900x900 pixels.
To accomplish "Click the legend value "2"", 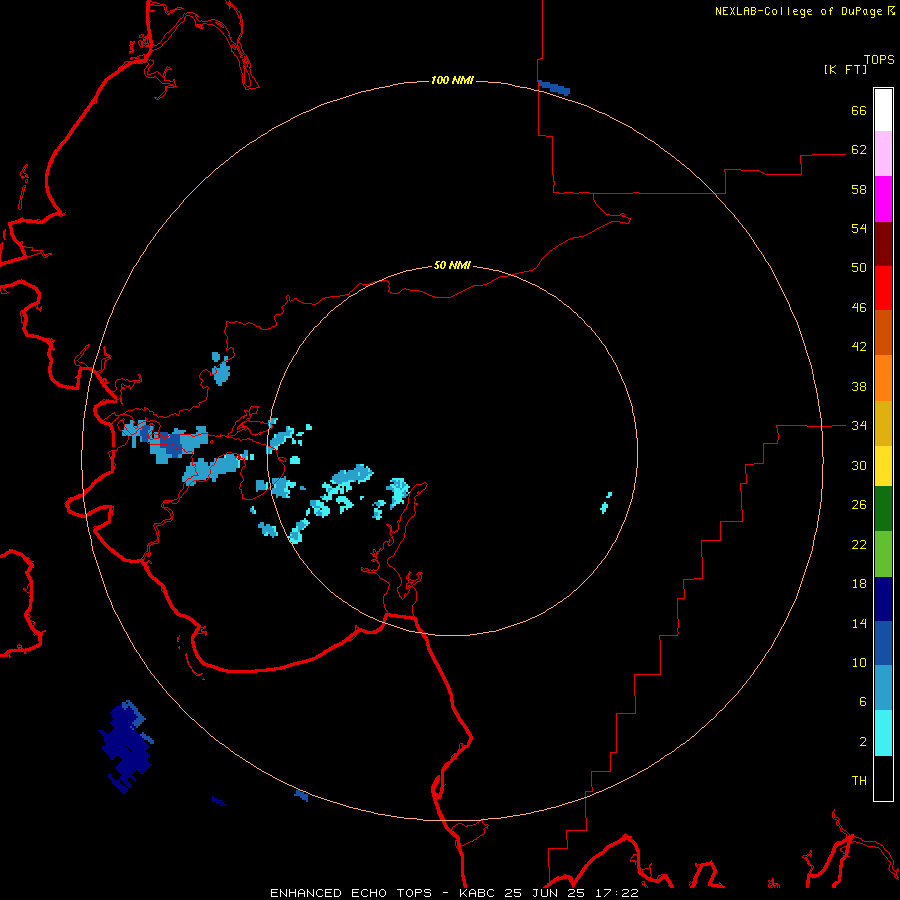I will pyautogui.click(x=863, y=742).
